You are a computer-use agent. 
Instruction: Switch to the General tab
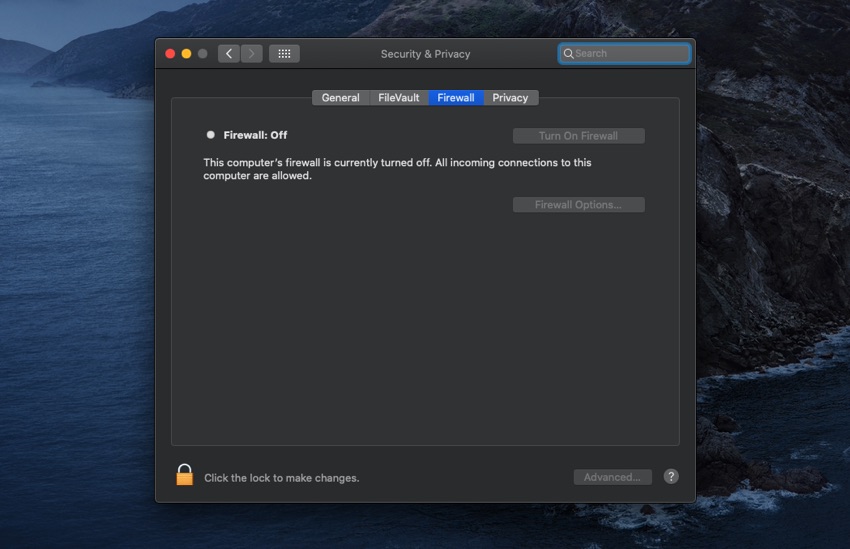pyautogui.click(x=340, y=98)
